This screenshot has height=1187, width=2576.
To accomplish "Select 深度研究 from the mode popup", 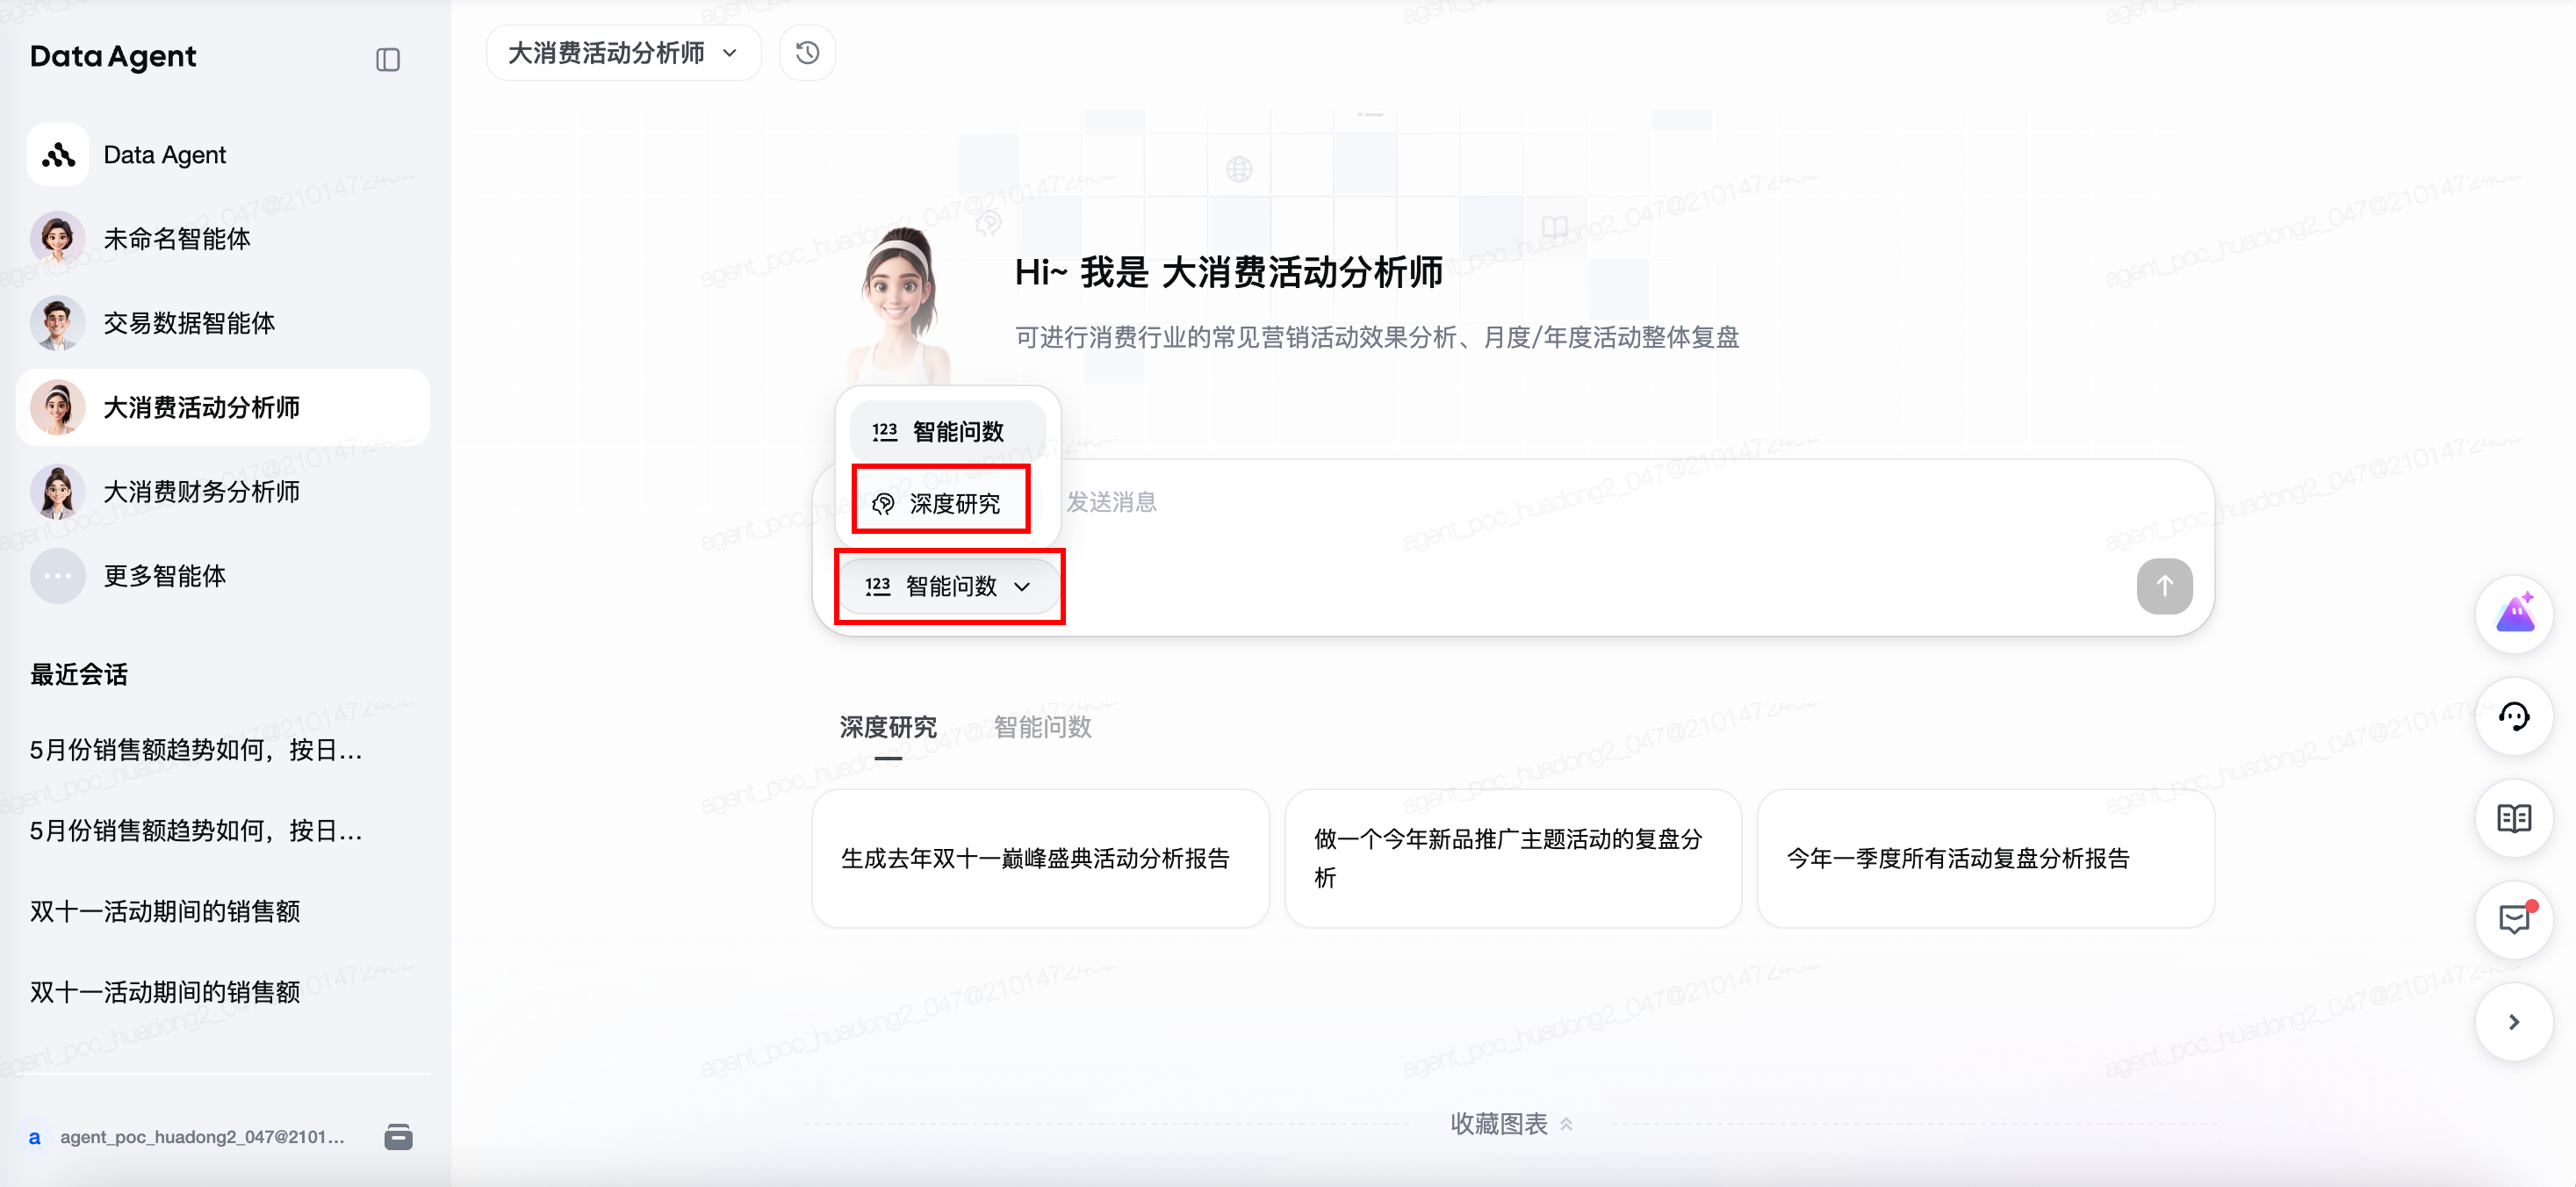I will point(941,503).
